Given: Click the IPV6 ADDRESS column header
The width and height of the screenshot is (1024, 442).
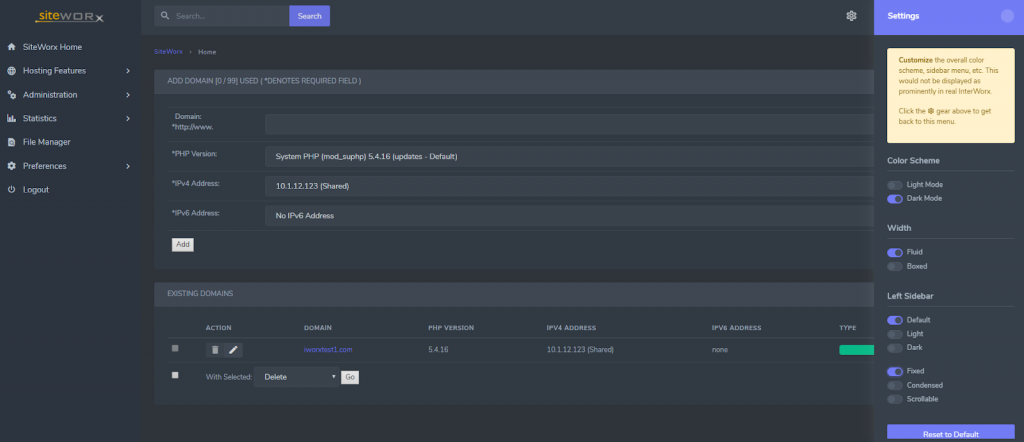Looking at the screenshot, I should (x=737, y=328).
